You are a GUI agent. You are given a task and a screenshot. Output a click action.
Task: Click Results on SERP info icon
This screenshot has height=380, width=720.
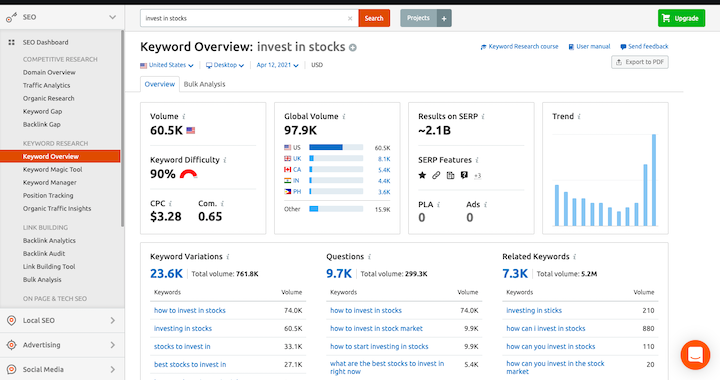483,117
